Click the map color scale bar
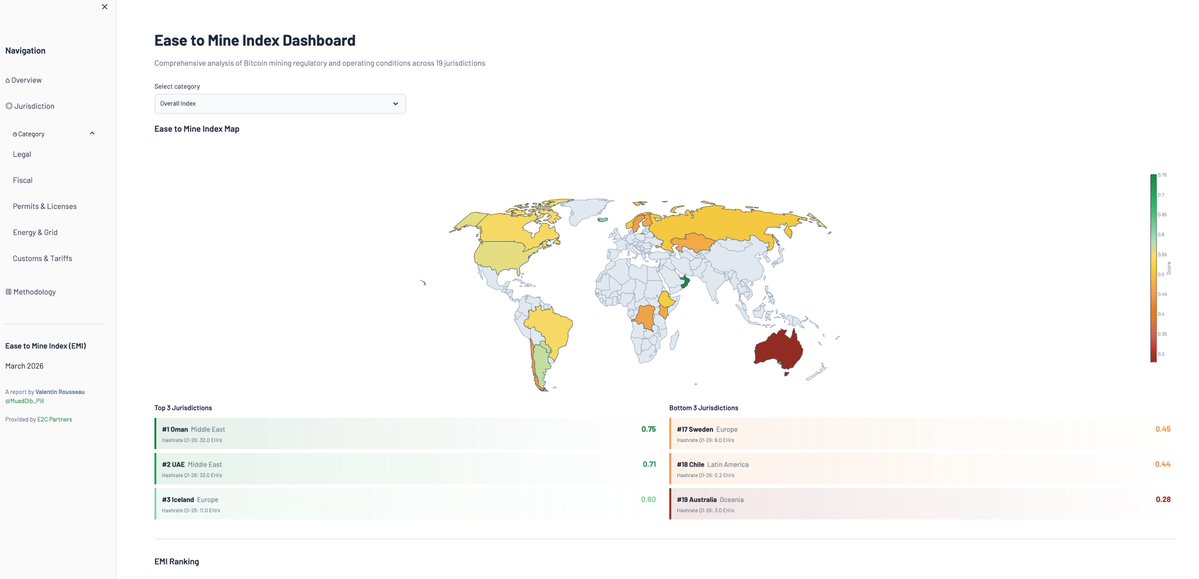 [1153, 268]
